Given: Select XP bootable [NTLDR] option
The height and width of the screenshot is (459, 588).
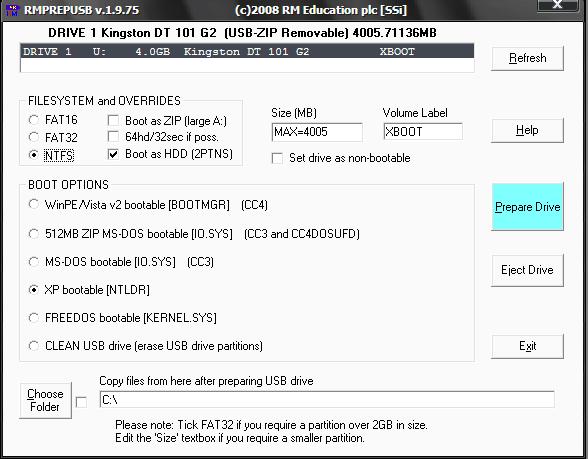Looking at the screenshot, I should (34, 290).
